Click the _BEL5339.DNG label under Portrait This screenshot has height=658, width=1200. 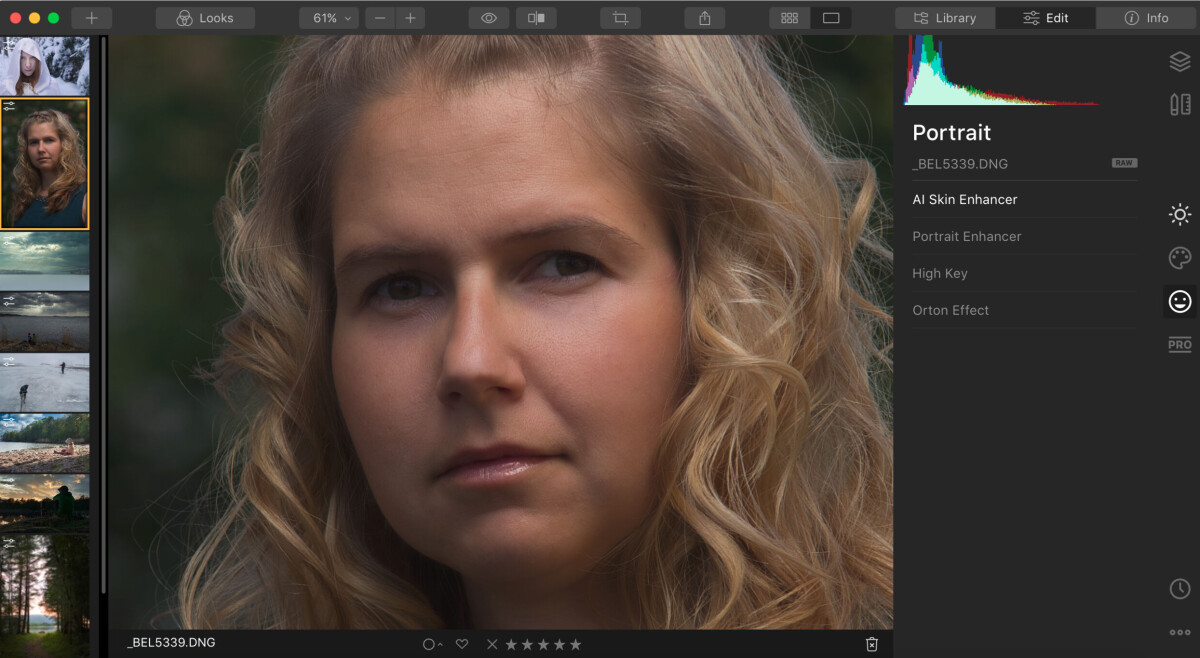click(958, 163)
